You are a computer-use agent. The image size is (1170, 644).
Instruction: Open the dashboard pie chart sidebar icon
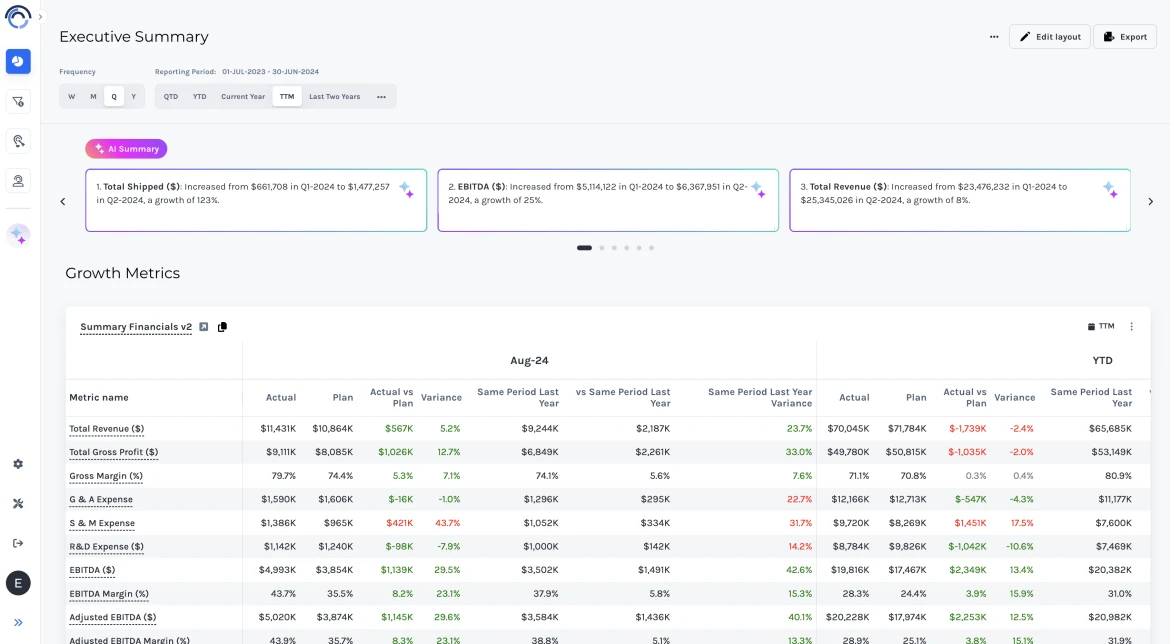(x=18, y=62)
